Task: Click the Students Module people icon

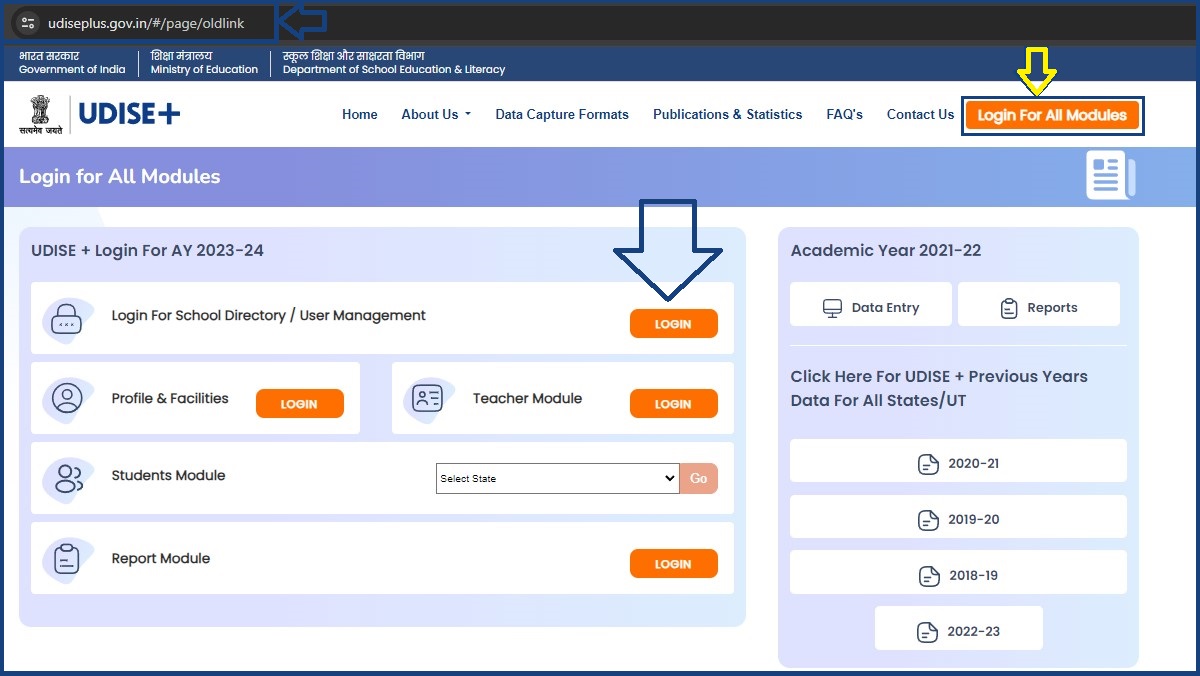Action: point(67,479)
